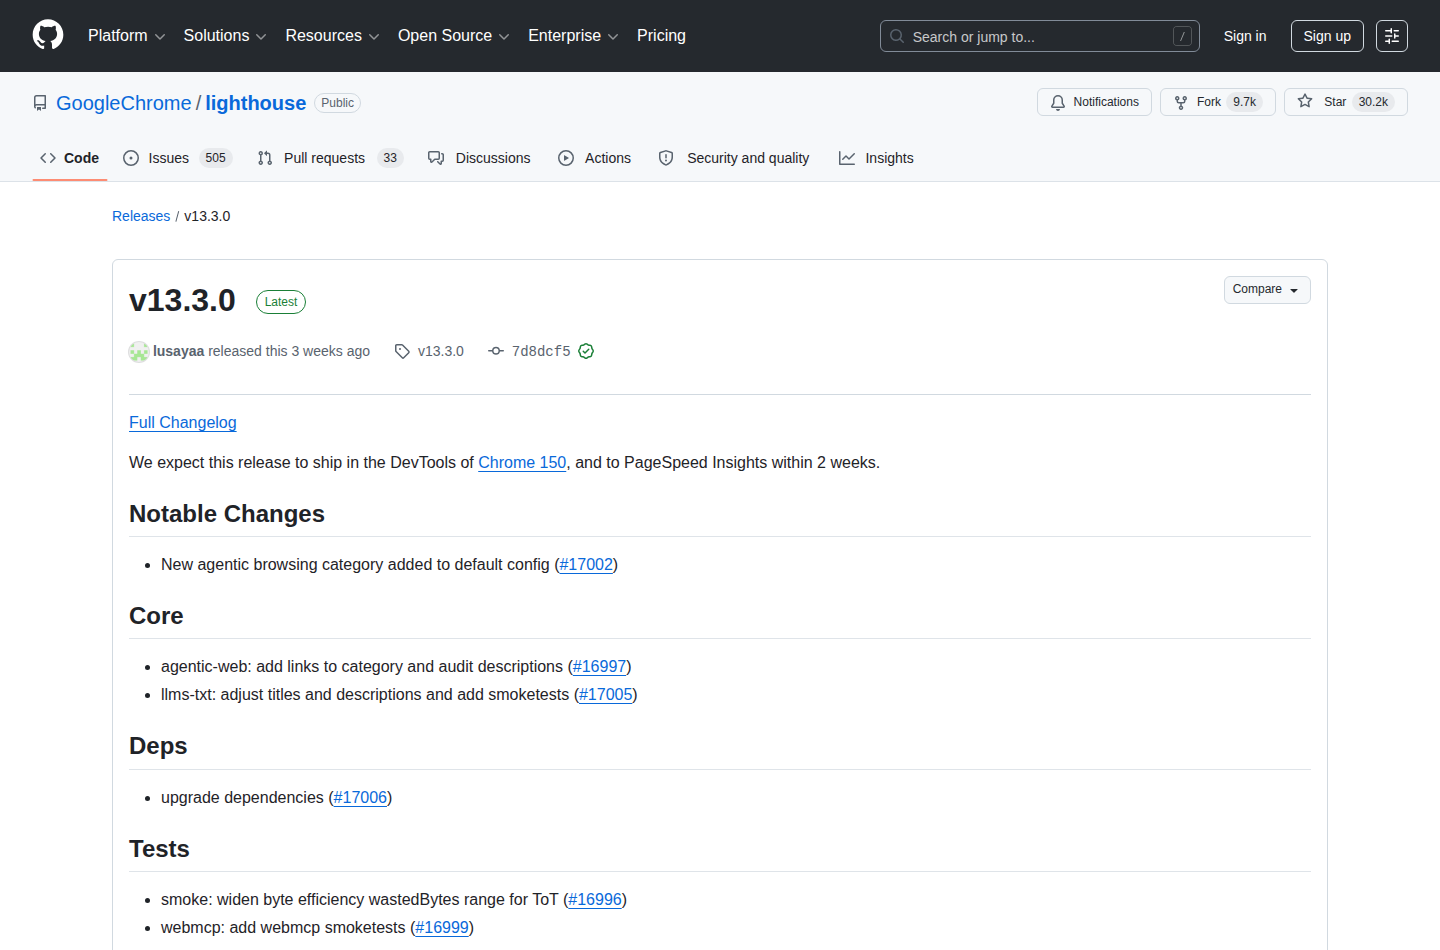Click the Sign up button

1327,36
